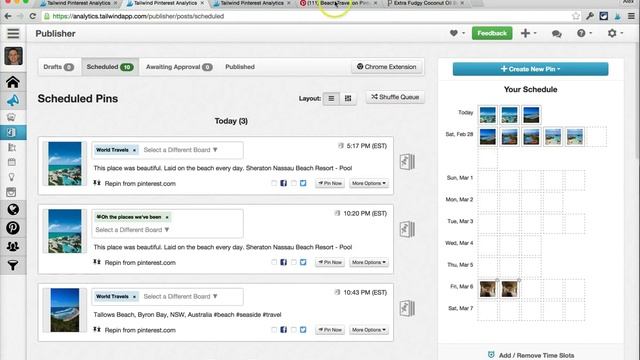Image resolution: width=640 pixels, height=360 pixels.
Task: Select the list layout icon
Action: 331,98
